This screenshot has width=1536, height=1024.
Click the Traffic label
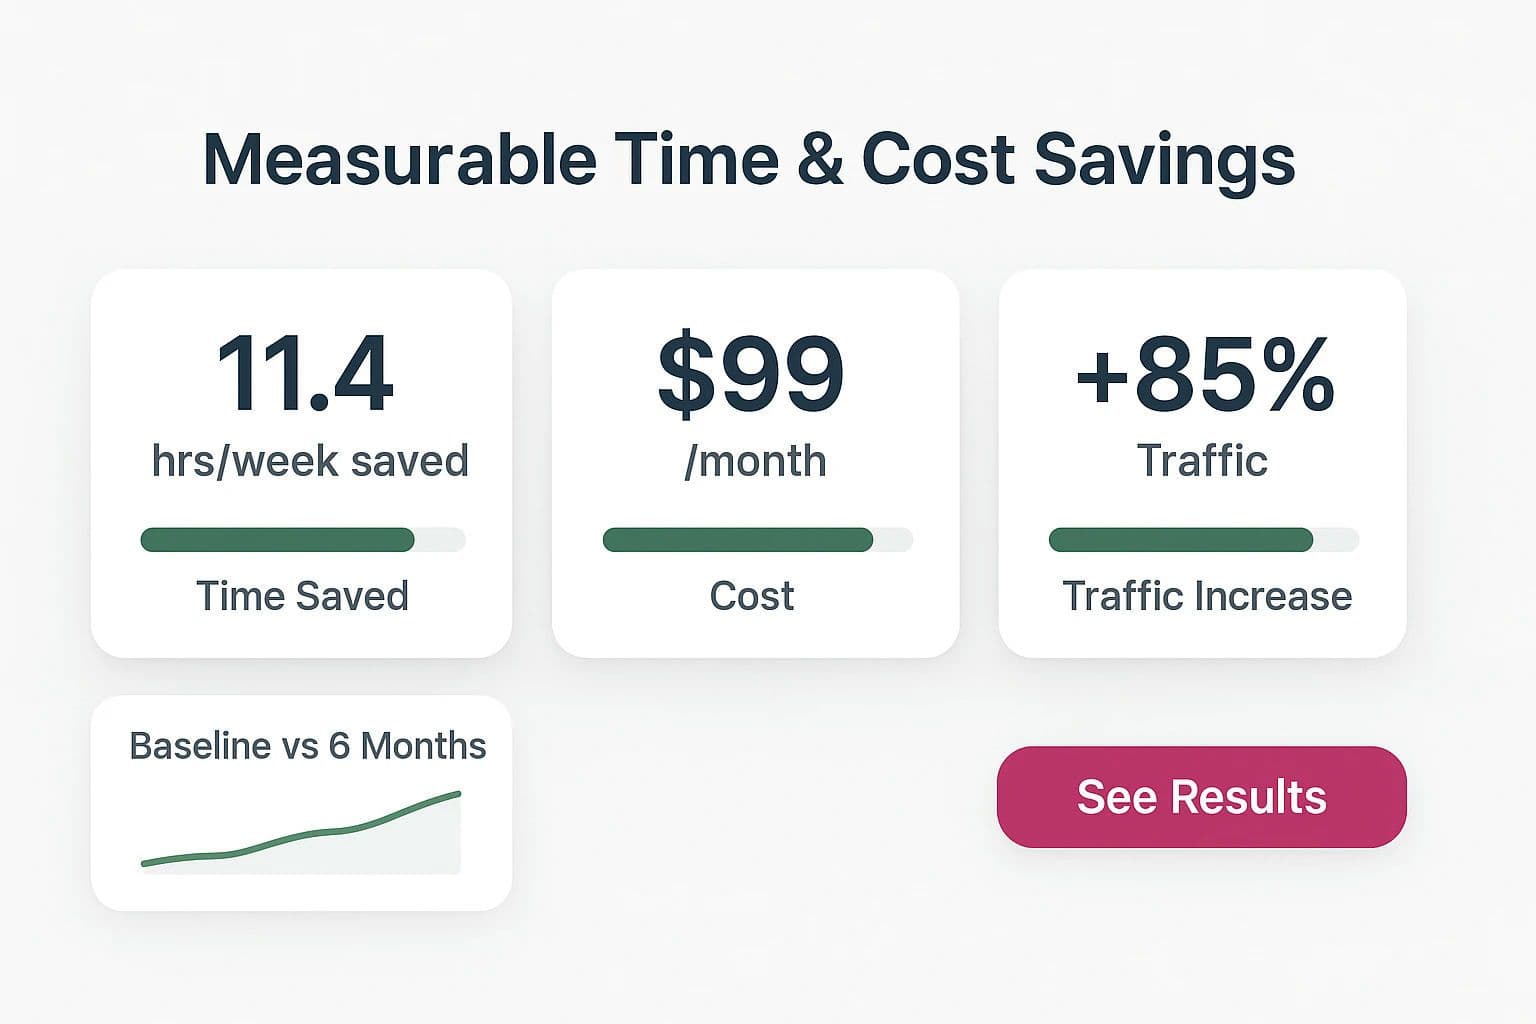[x=1202, y=461]
